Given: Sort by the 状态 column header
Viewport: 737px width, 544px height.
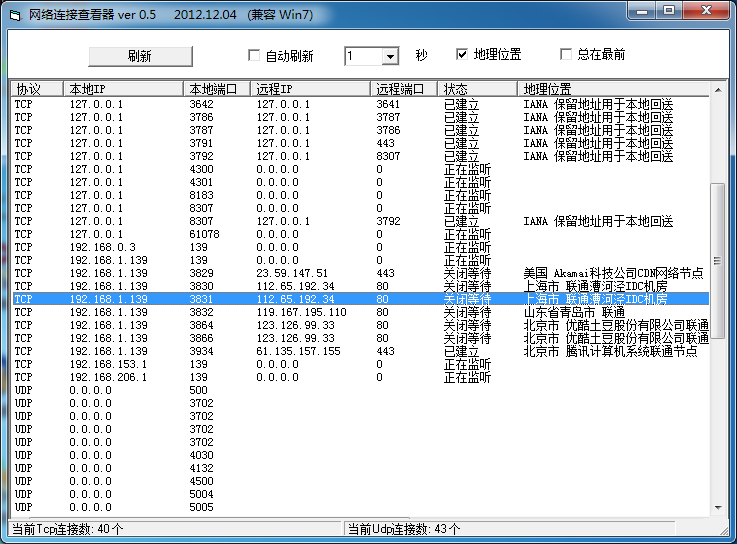Looking at the screenshot, I should [478, 89].
